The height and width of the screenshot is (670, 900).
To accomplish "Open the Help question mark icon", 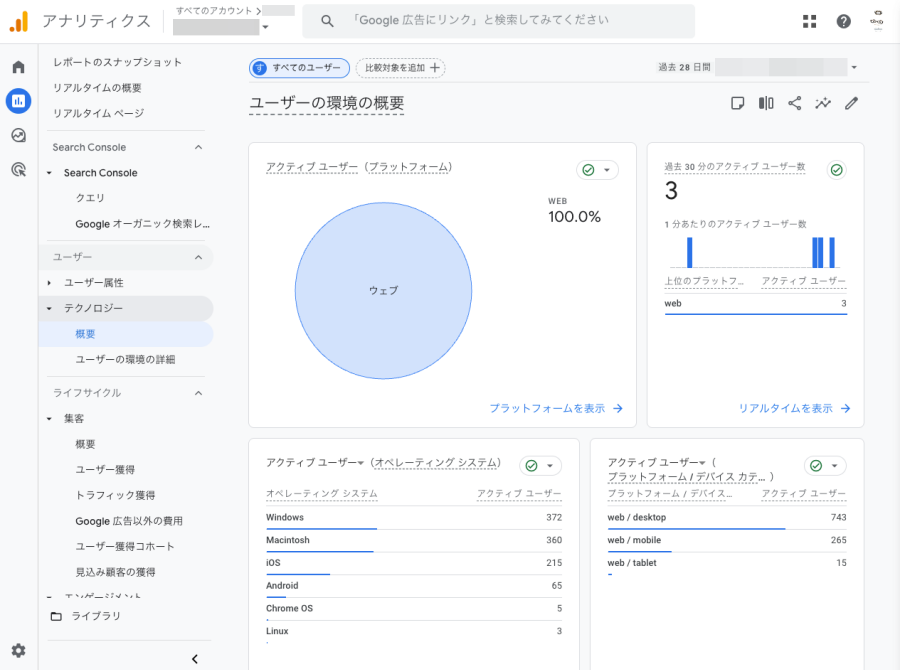I will (843, 21).
